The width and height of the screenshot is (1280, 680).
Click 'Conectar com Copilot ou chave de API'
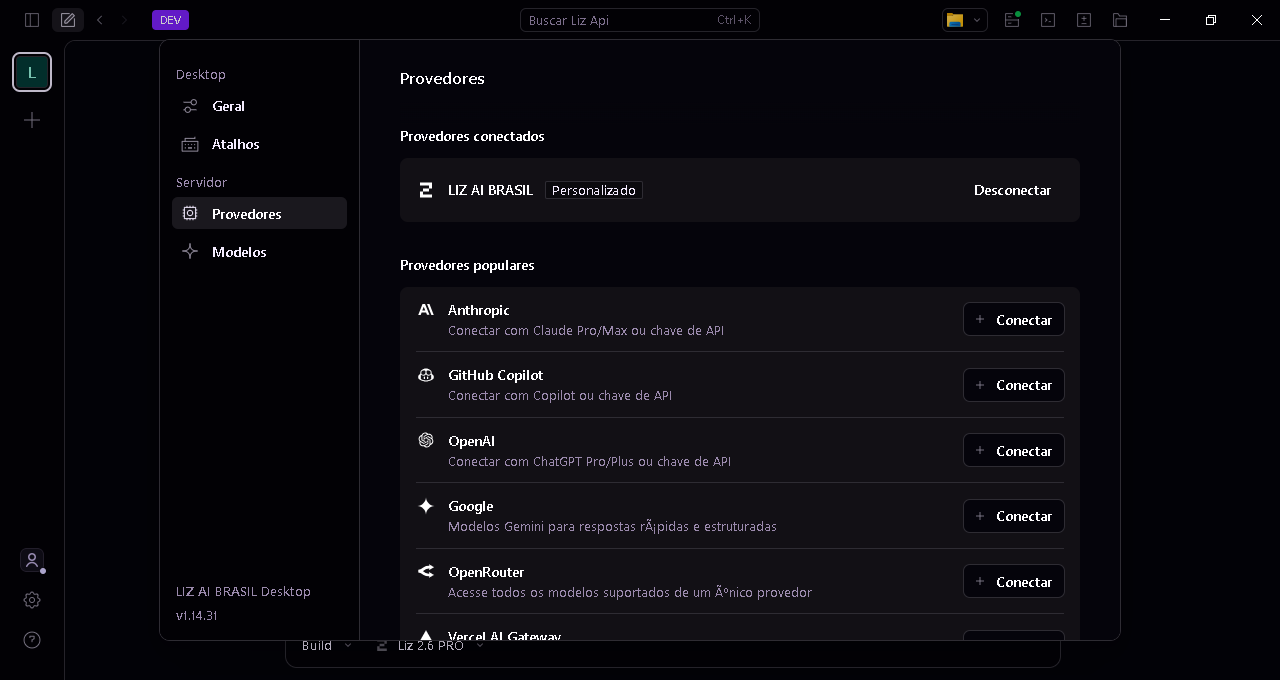tap(560, 395)
